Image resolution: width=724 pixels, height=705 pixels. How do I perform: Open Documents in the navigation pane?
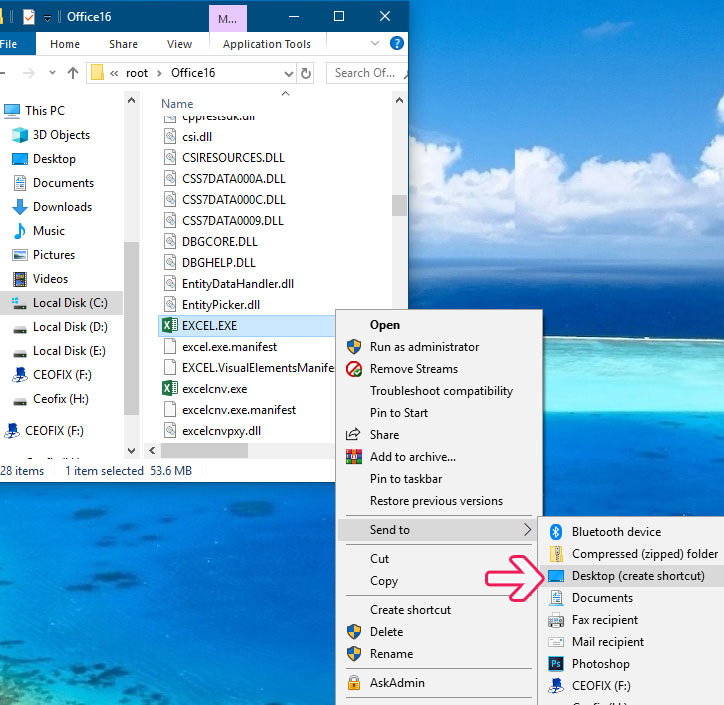click(63, 183)
